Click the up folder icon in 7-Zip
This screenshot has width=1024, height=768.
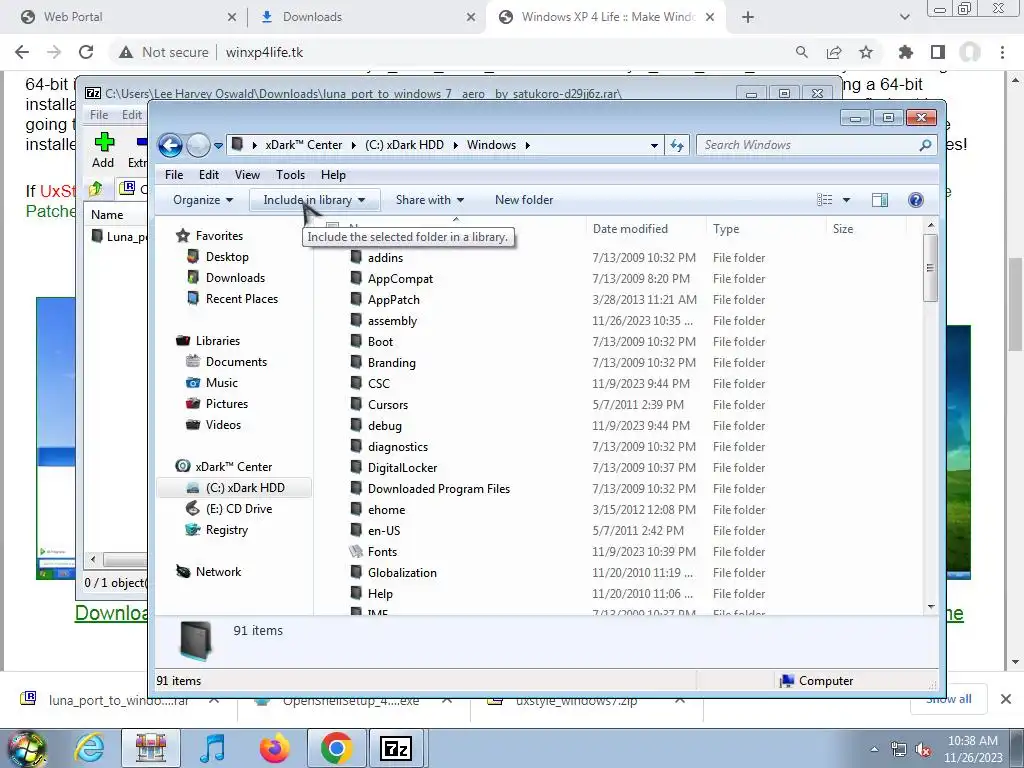tap(95, 189)
